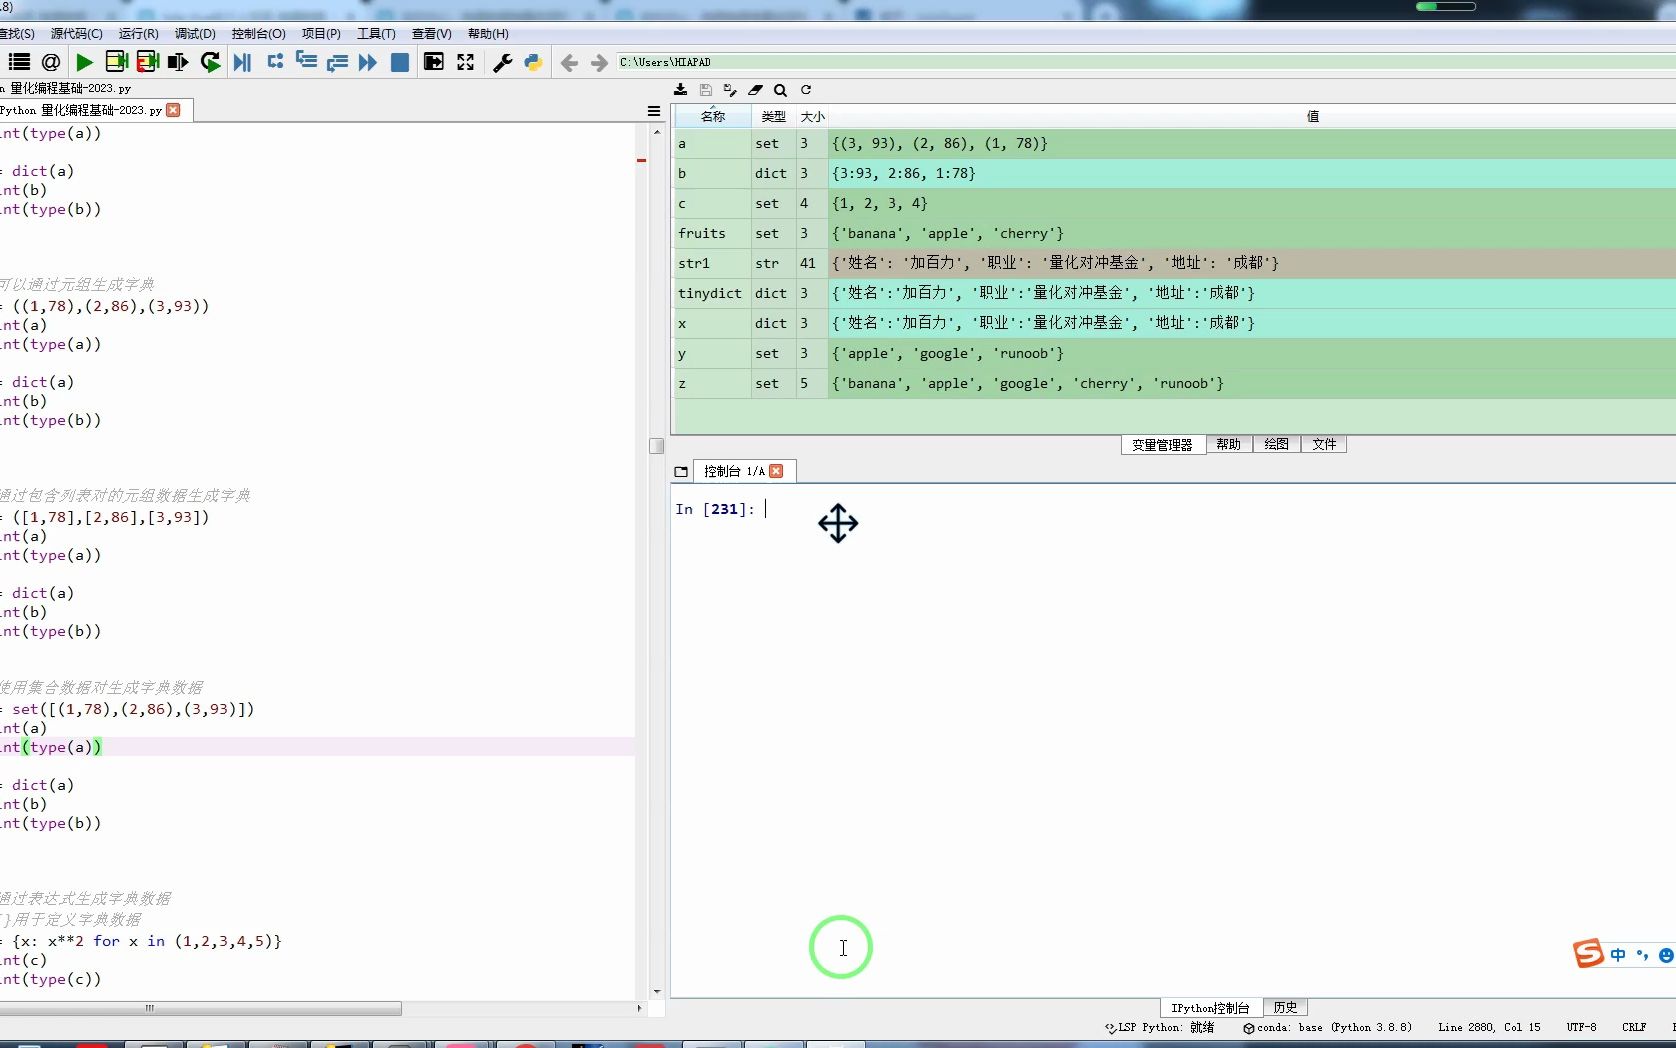The height and width of the screenshot is (1048, 1676).
Task: Open 控制台(O) menu
Action: tap(258, 34)
